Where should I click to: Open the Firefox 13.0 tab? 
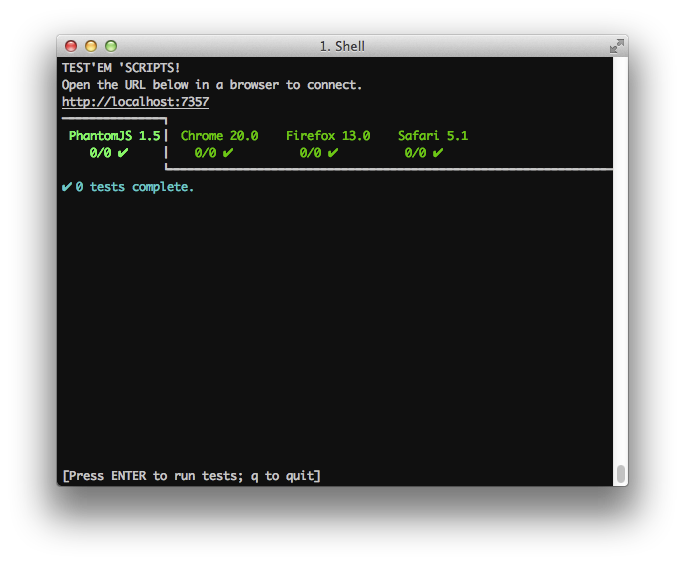[328, 136]
